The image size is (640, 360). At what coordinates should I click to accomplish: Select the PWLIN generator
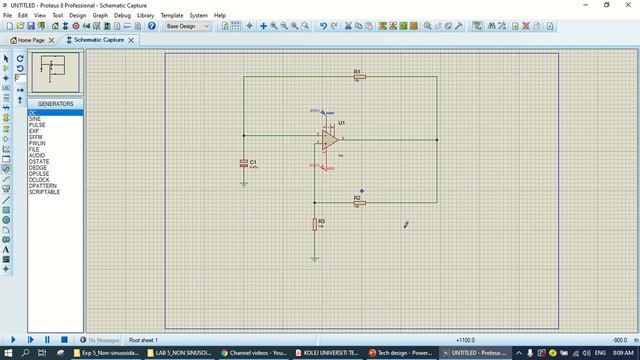[56, 143]
